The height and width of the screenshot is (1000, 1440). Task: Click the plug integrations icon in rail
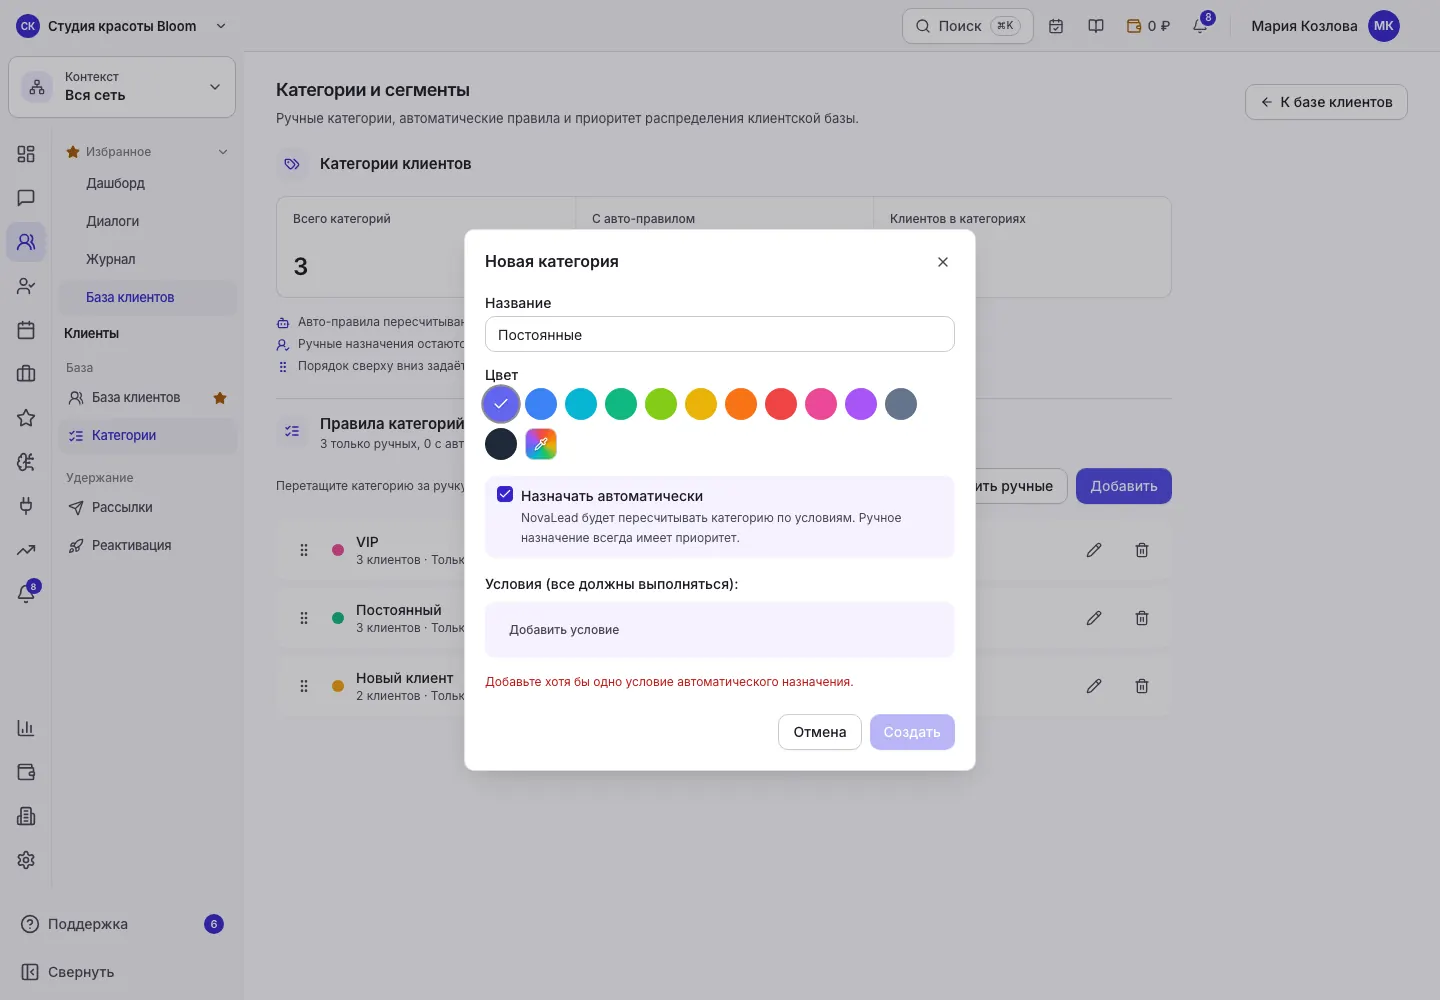tap(26, 506)
